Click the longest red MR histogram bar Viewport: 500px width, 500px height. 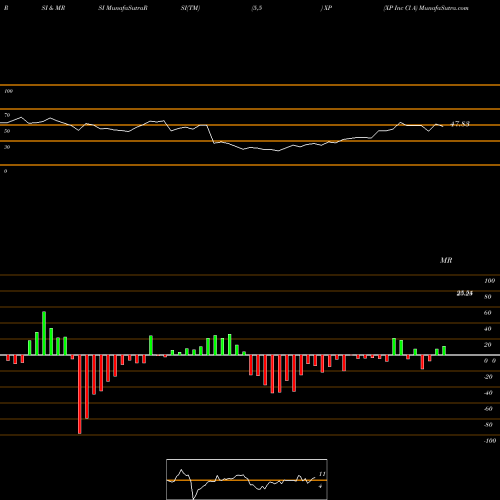80,394
